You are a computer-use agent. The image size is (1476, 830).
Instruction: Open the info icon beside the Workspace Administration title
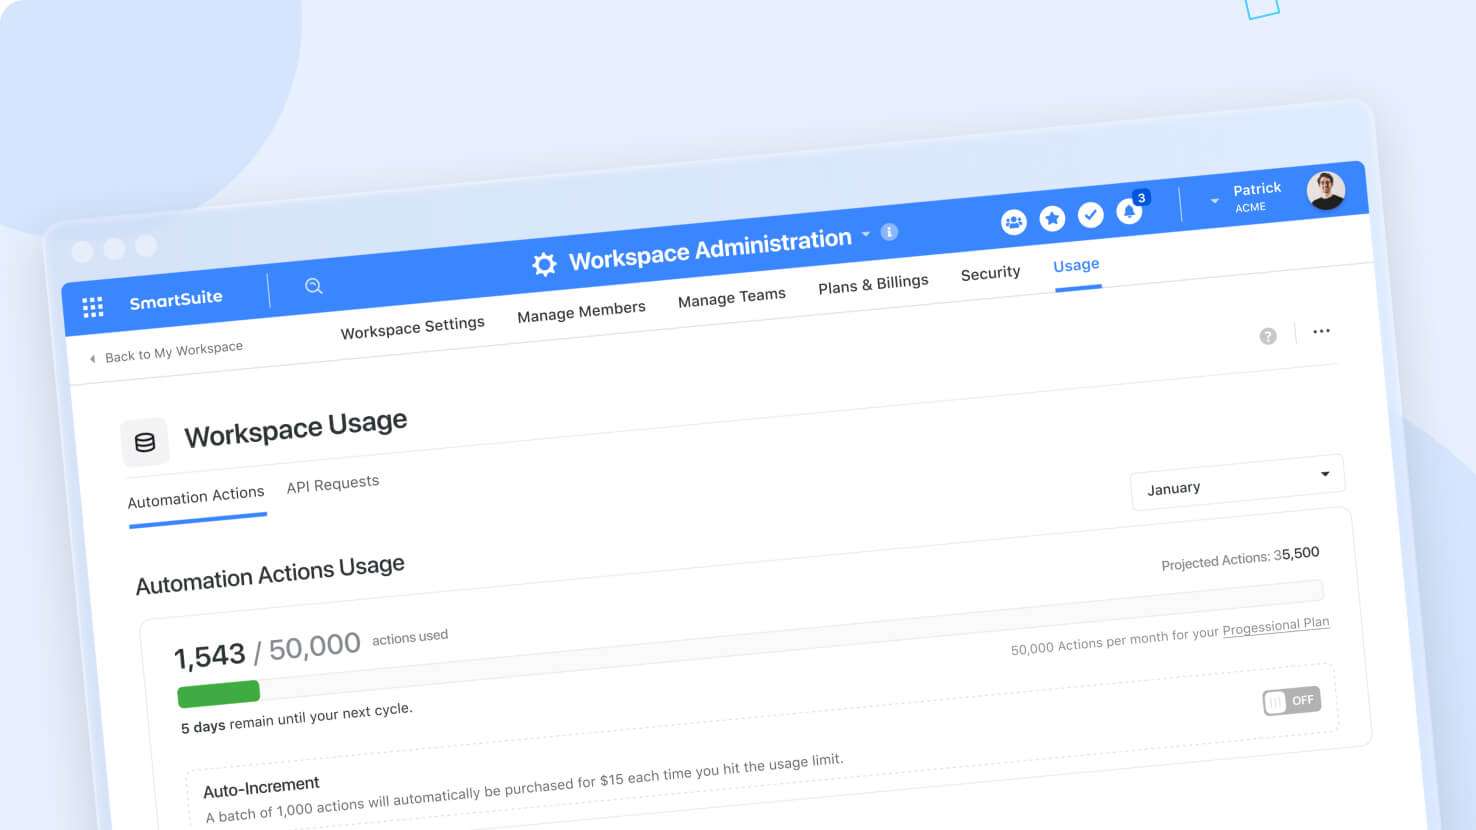coord(889,232)
